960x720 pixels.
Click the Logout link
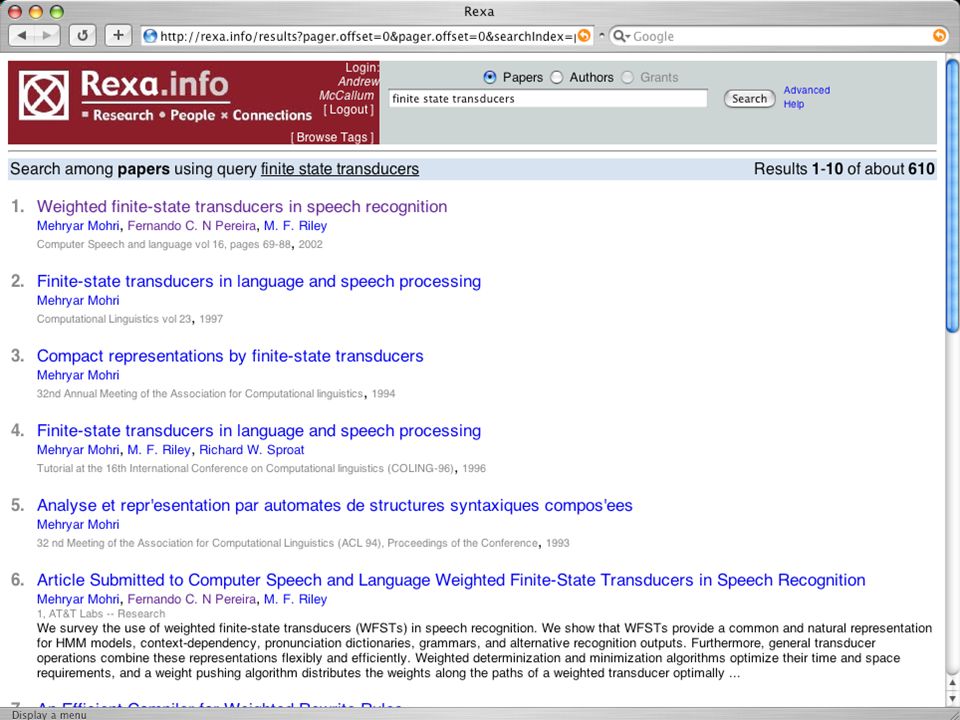tap(348, 110)
